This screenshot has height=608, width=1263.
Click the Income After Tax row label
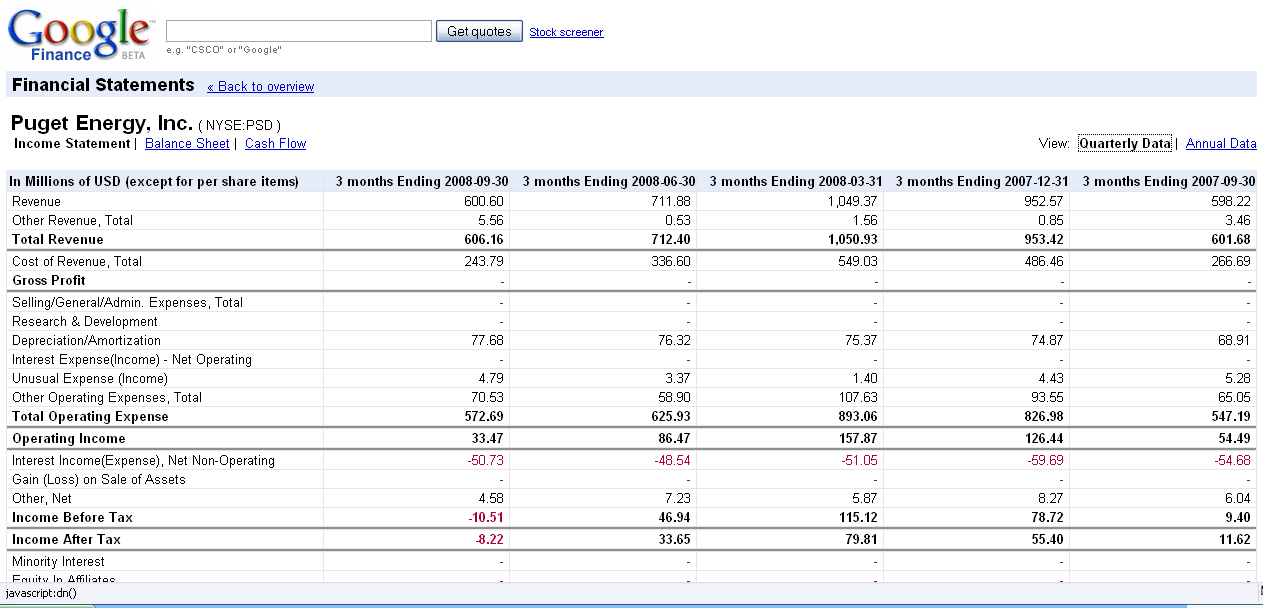pos(66,539)
